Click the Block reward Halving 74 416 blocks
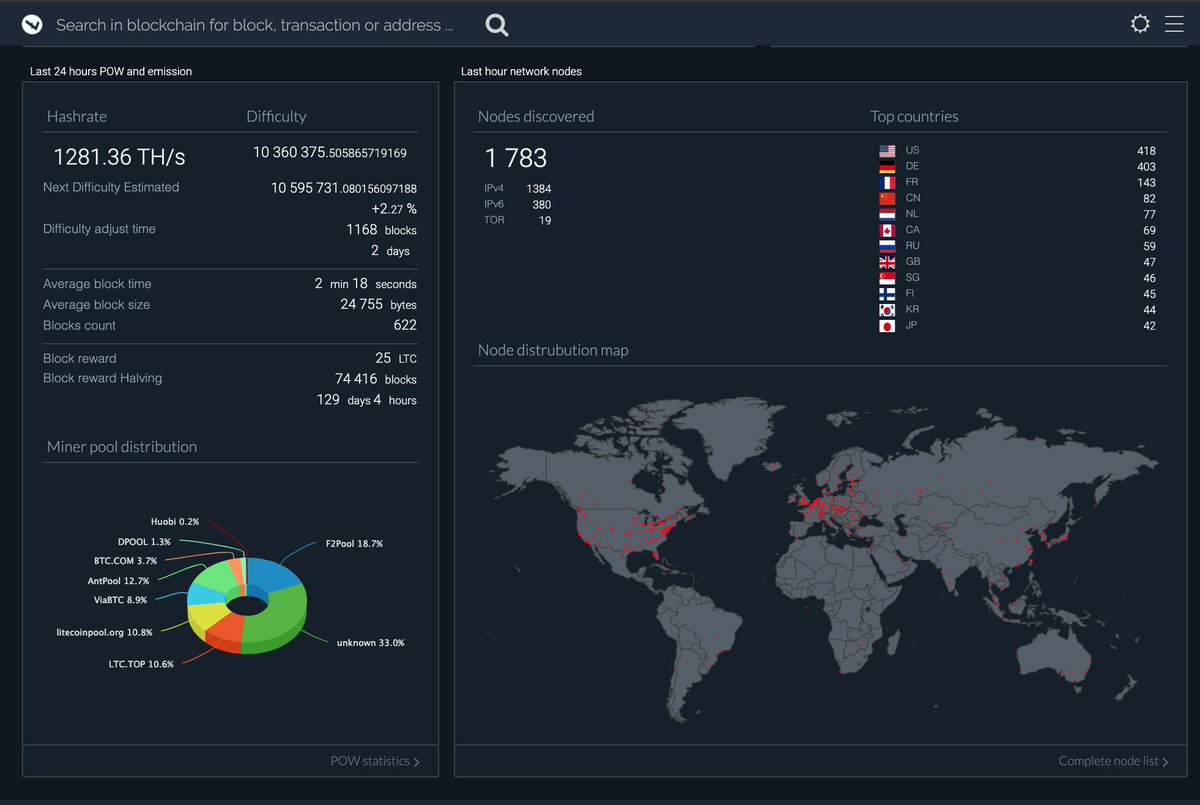 point(376,379)
